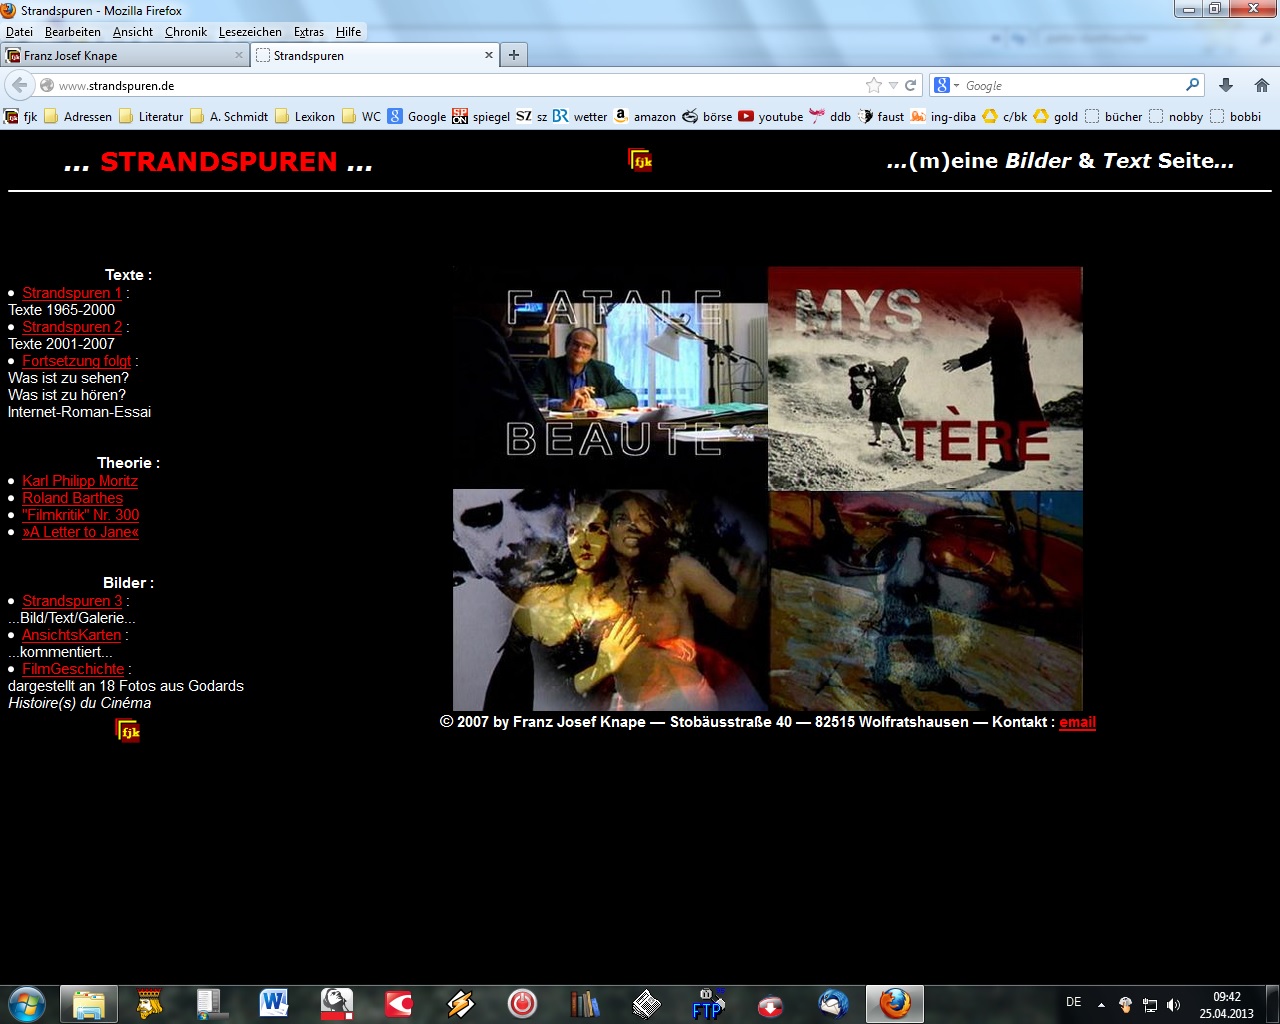Open the Literatur bookmark folder
This screenshot has height=1024, width=1280.
tap(151, 116)
